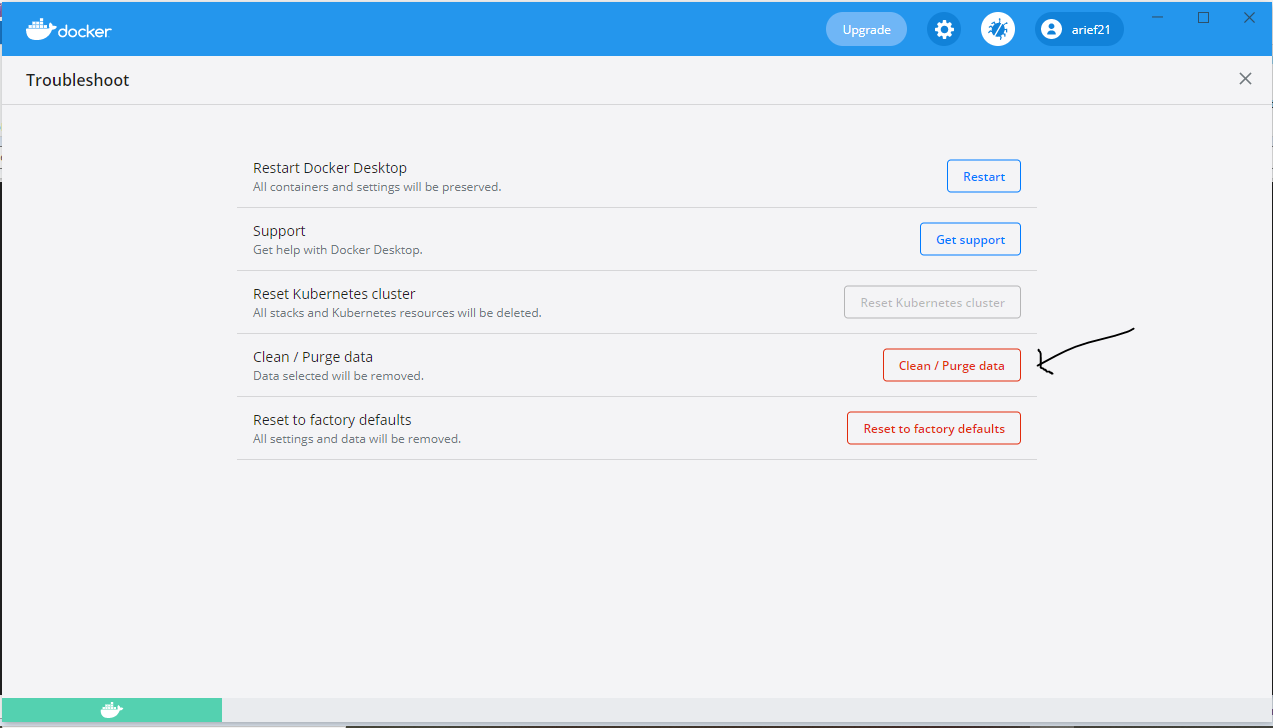Click the Reset to factory defaults button

click(x=934, y=428)
